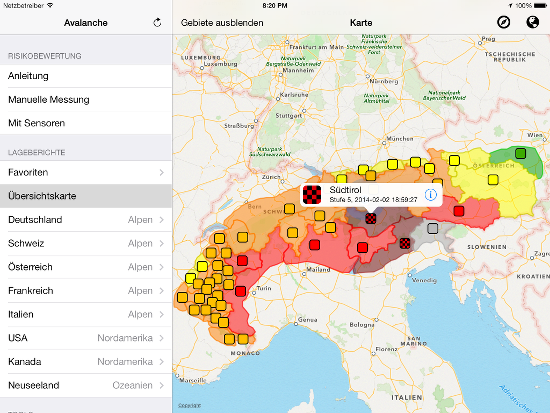Screen dimensions: 550x413
Task: Tap the checkered map marker under callout
Action: pyautogui.click(x=371, y=218)
